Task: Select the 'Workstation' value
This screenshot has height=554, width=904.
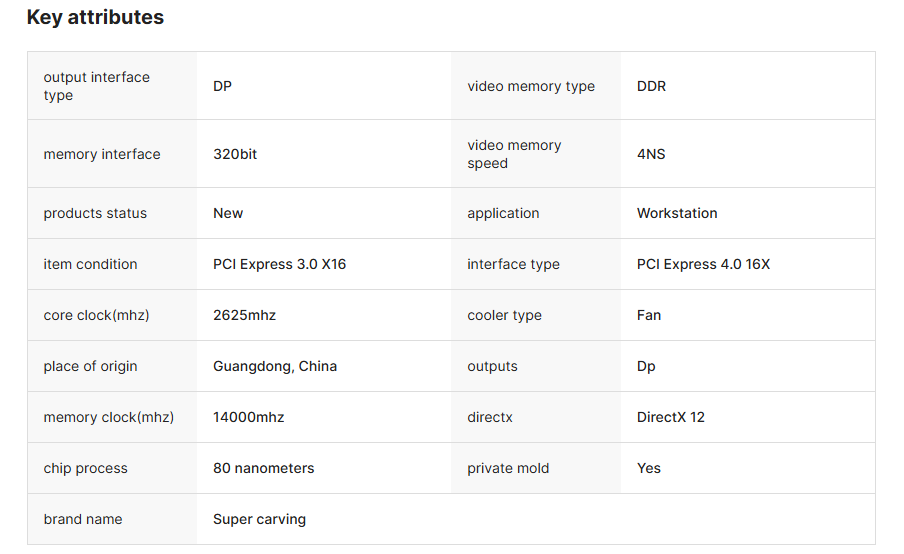Action: tap(677, 213)
